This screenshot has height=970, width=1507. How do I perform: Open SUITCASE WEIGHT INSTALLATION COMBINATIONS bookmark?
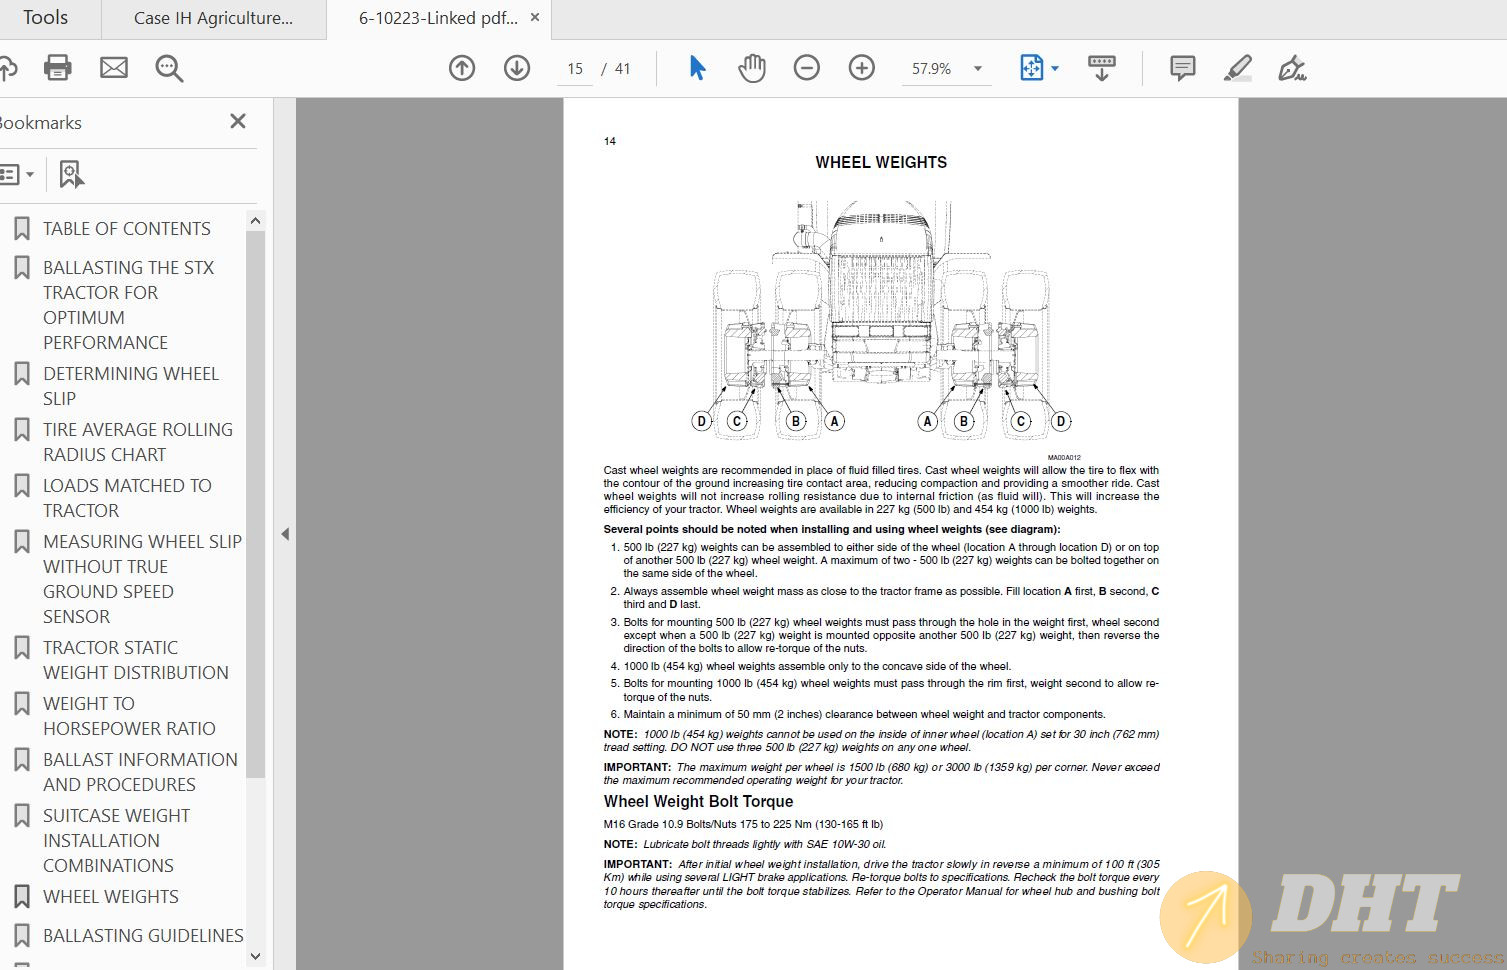click(116, 841)
